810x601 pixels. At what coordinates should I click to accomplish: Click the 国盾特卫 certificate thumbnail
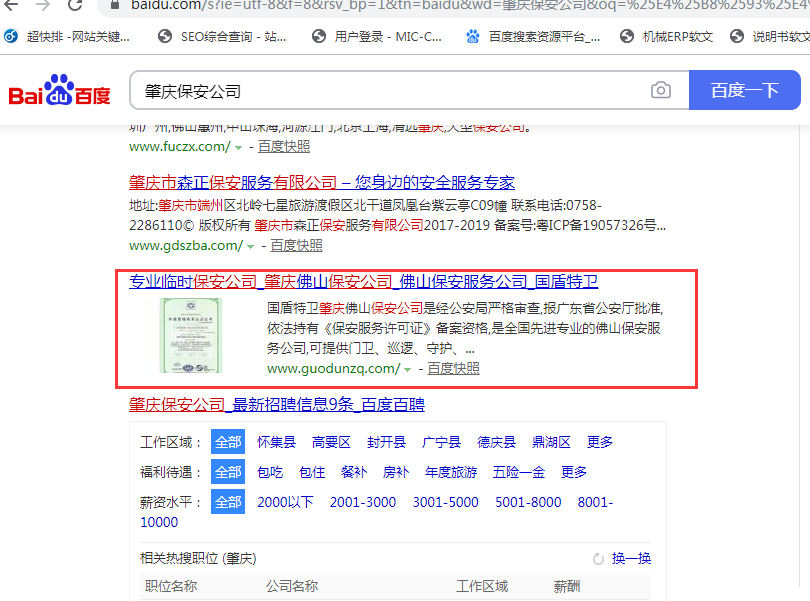(191, 335)
